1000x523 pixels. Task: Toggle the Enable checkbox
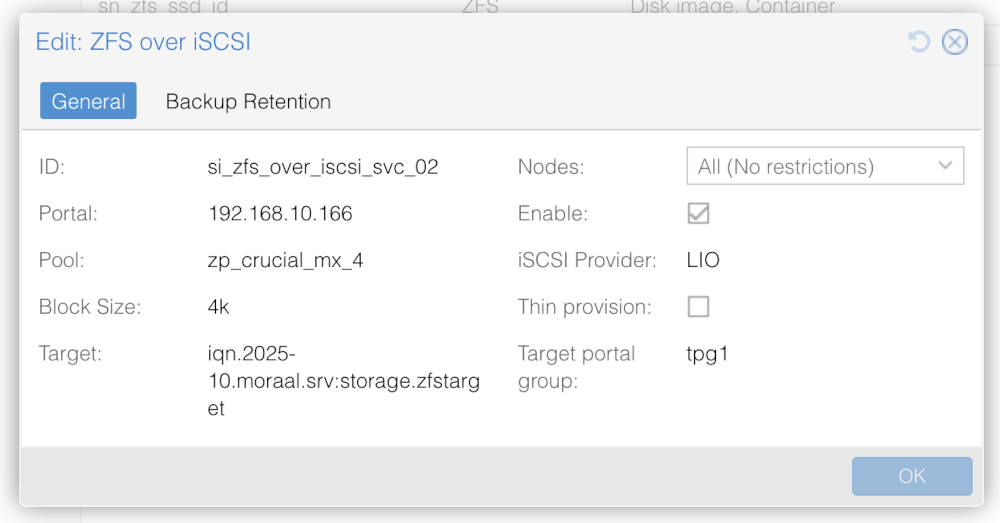(698, 214)
